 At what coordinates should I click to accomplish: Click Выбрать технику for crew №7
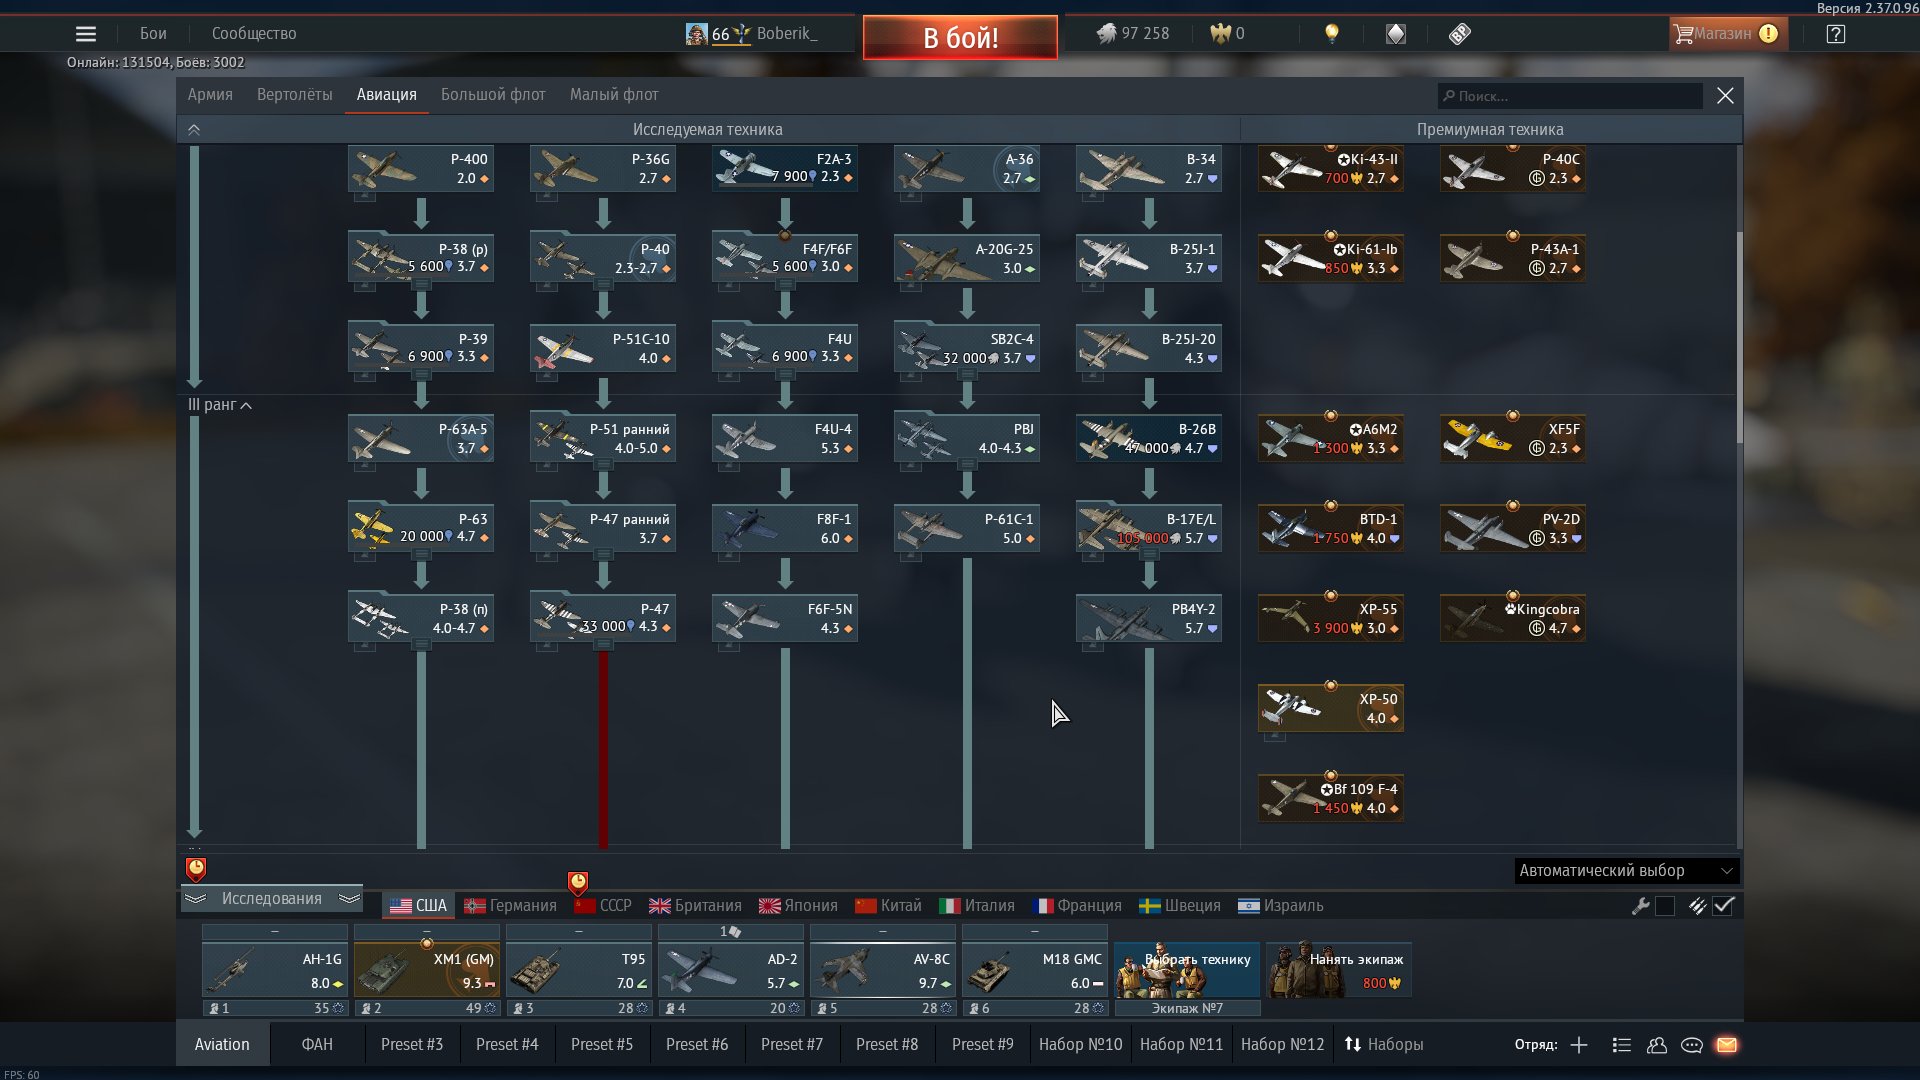coord(1187,970)
